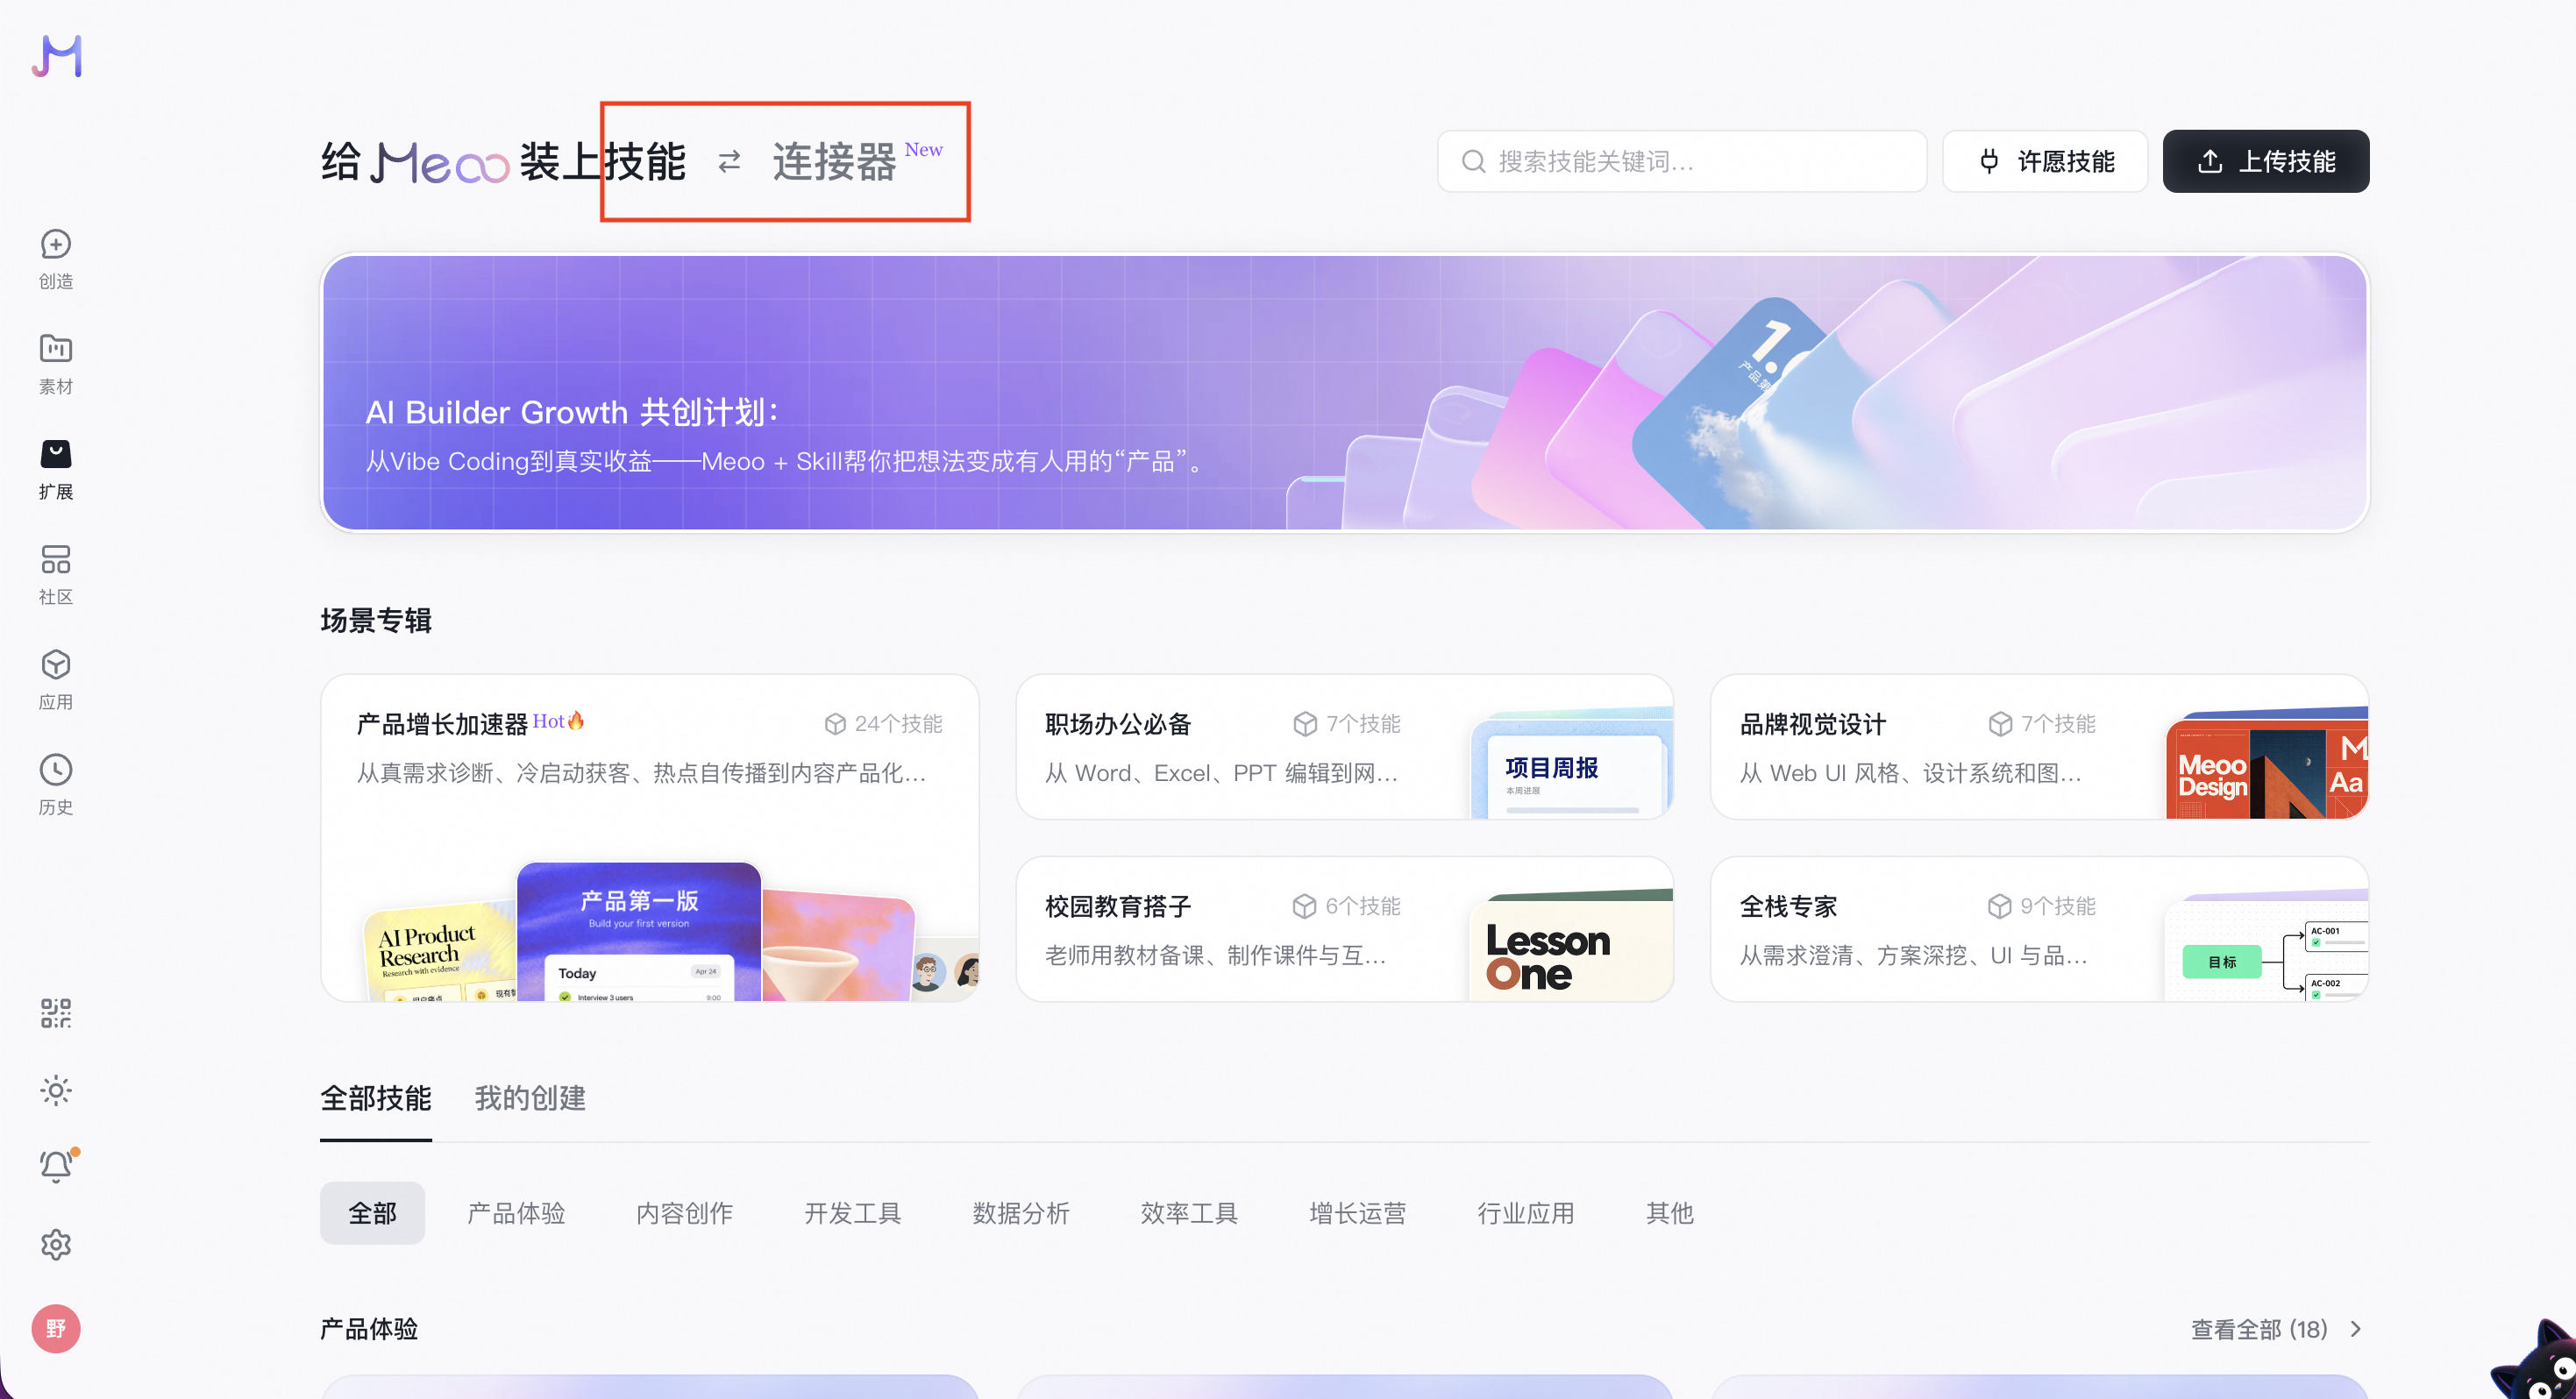The width and height of the screenshot is (2576, 1399).
Task: Select the 全部 category filter
Action: (372, 1213)
